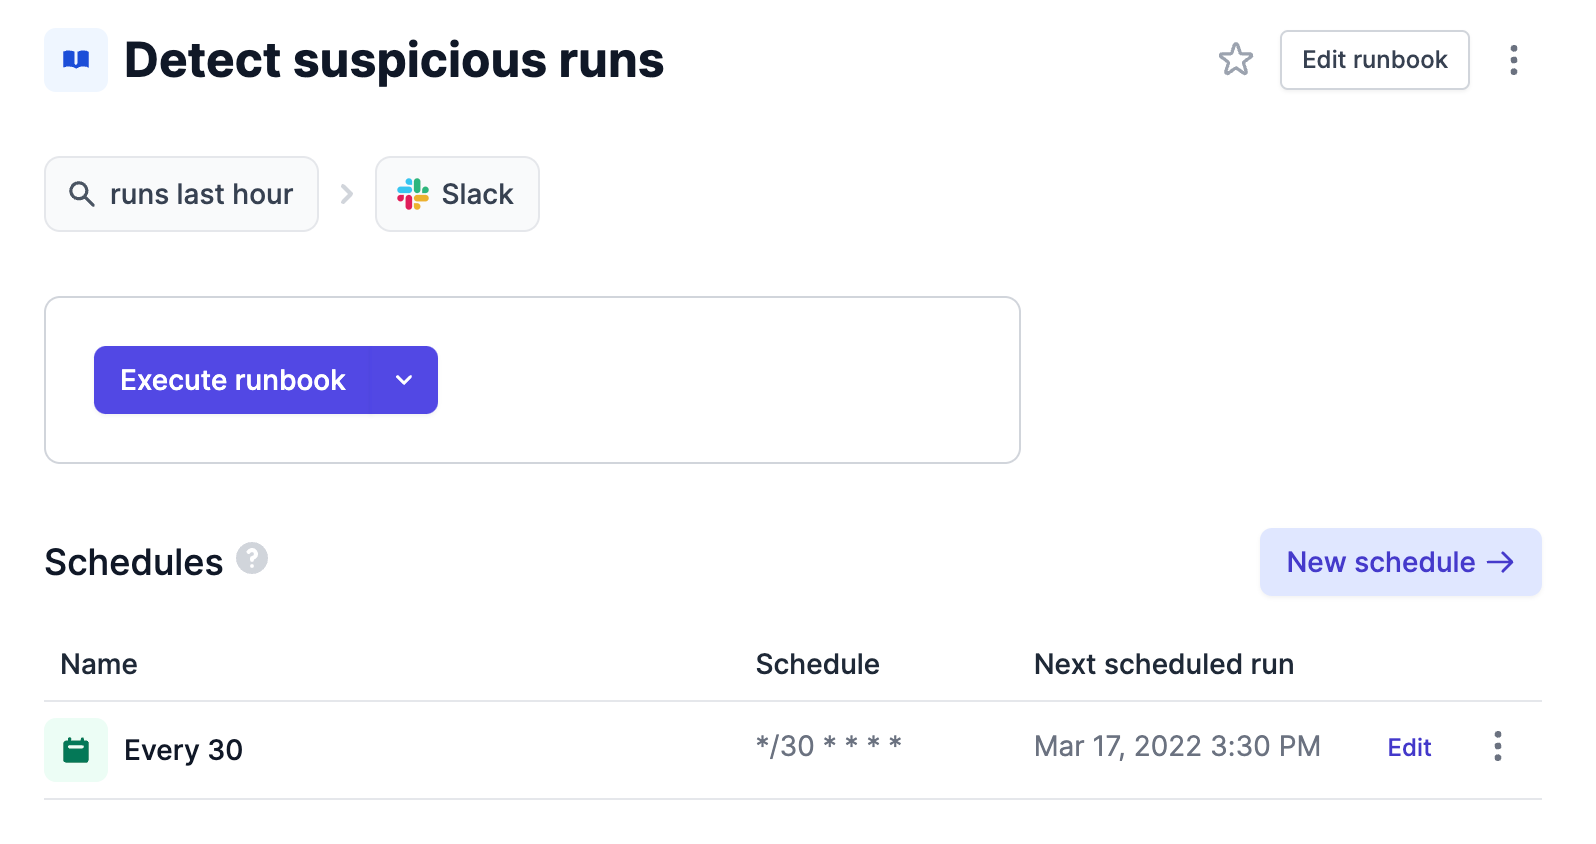Open the Every 30 schedule row options menu
Image resolution: width=1596 pixels, height=844 pixels.
pyautogui.click(x=1497, y=746)
